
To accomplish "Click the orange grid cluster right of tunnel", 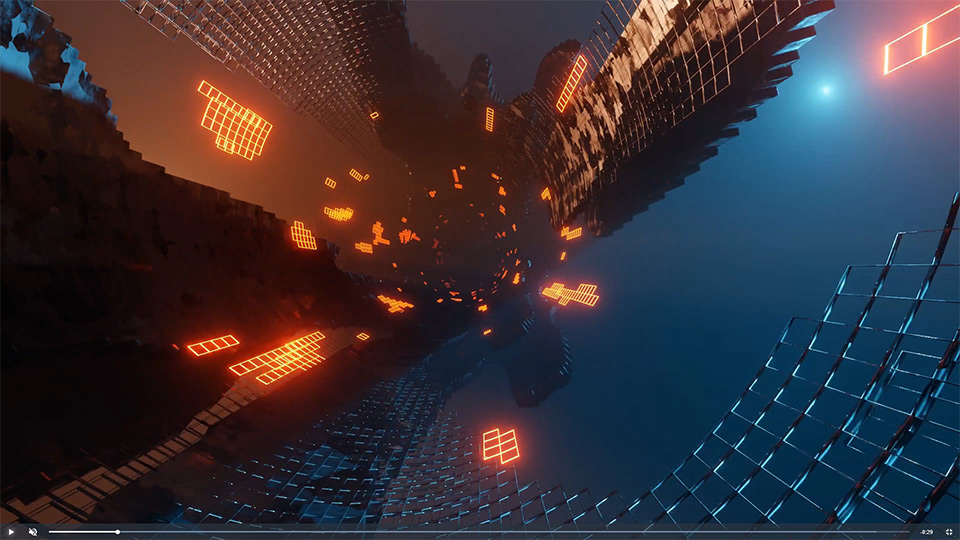I will click(570, 294).
